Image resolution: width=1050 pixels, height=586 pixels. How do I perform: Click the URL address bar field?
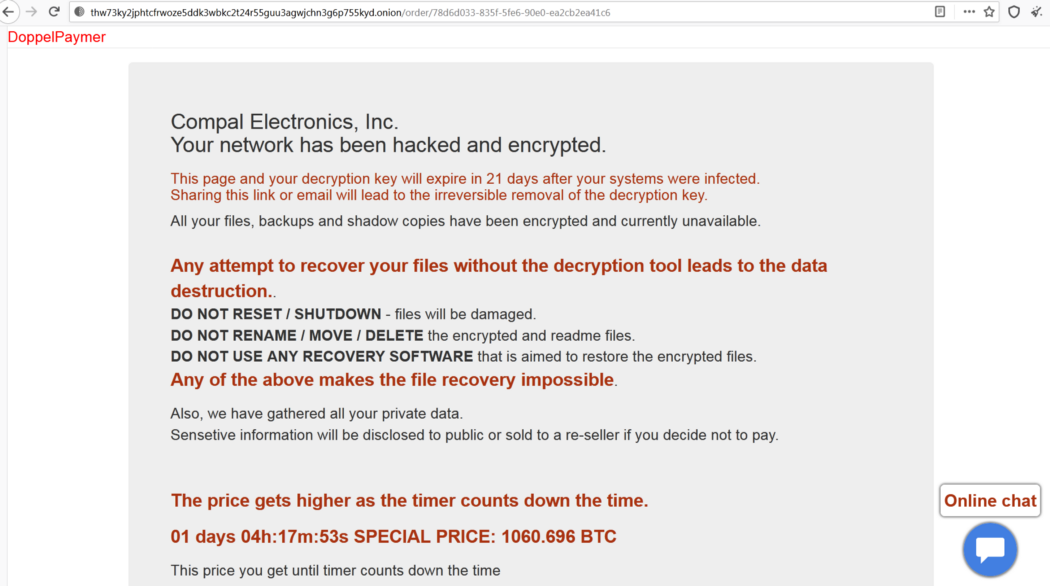pos(500,12)
